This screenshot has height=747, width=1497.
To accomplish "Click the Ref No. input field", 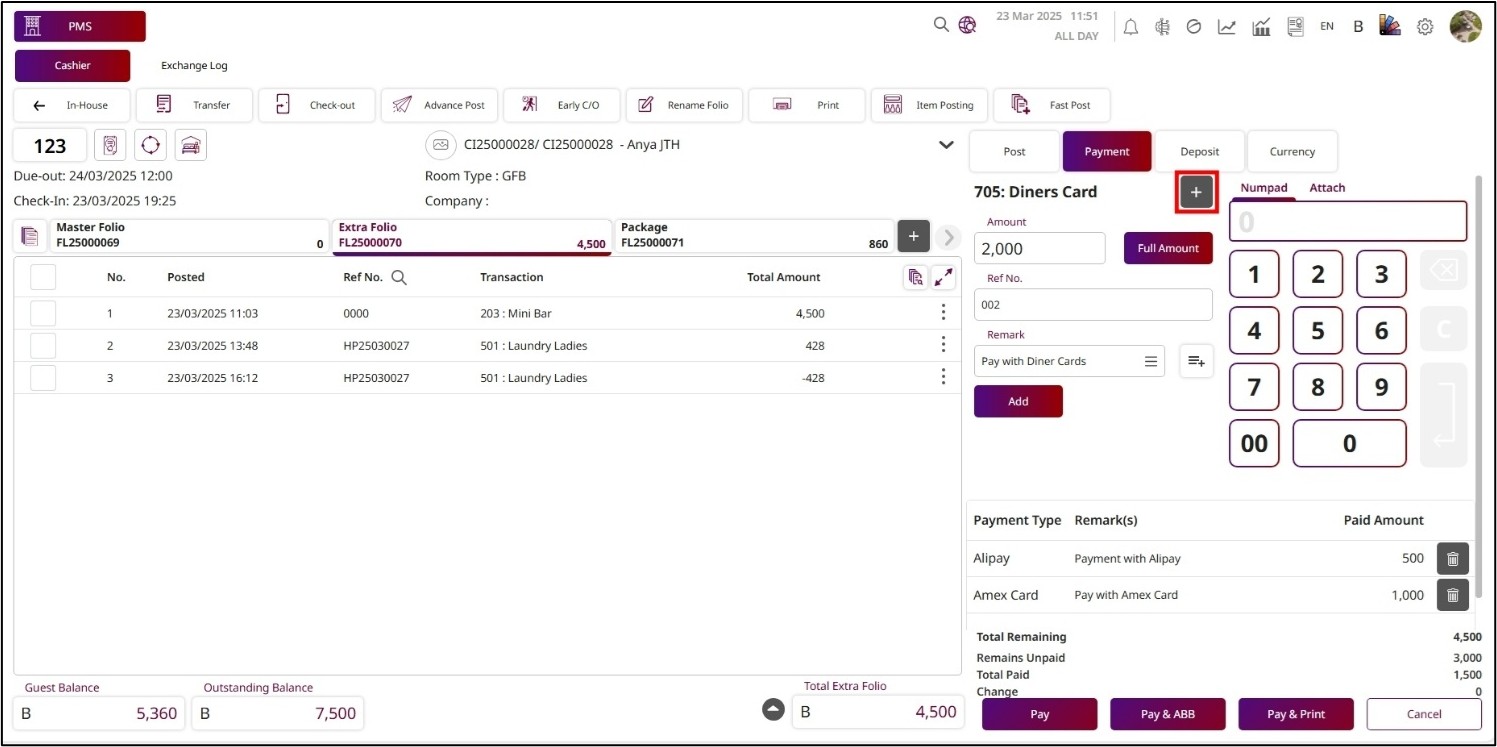I will [x=1092, y=305].
